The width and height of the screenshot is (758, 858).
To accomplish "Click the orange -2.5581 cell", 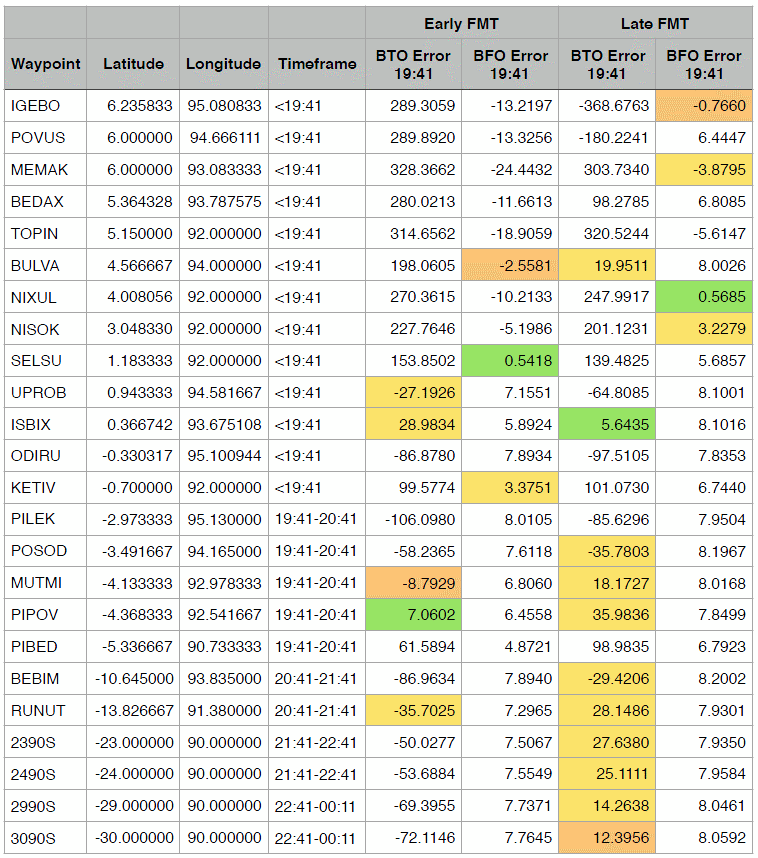I will pos(510,265).
